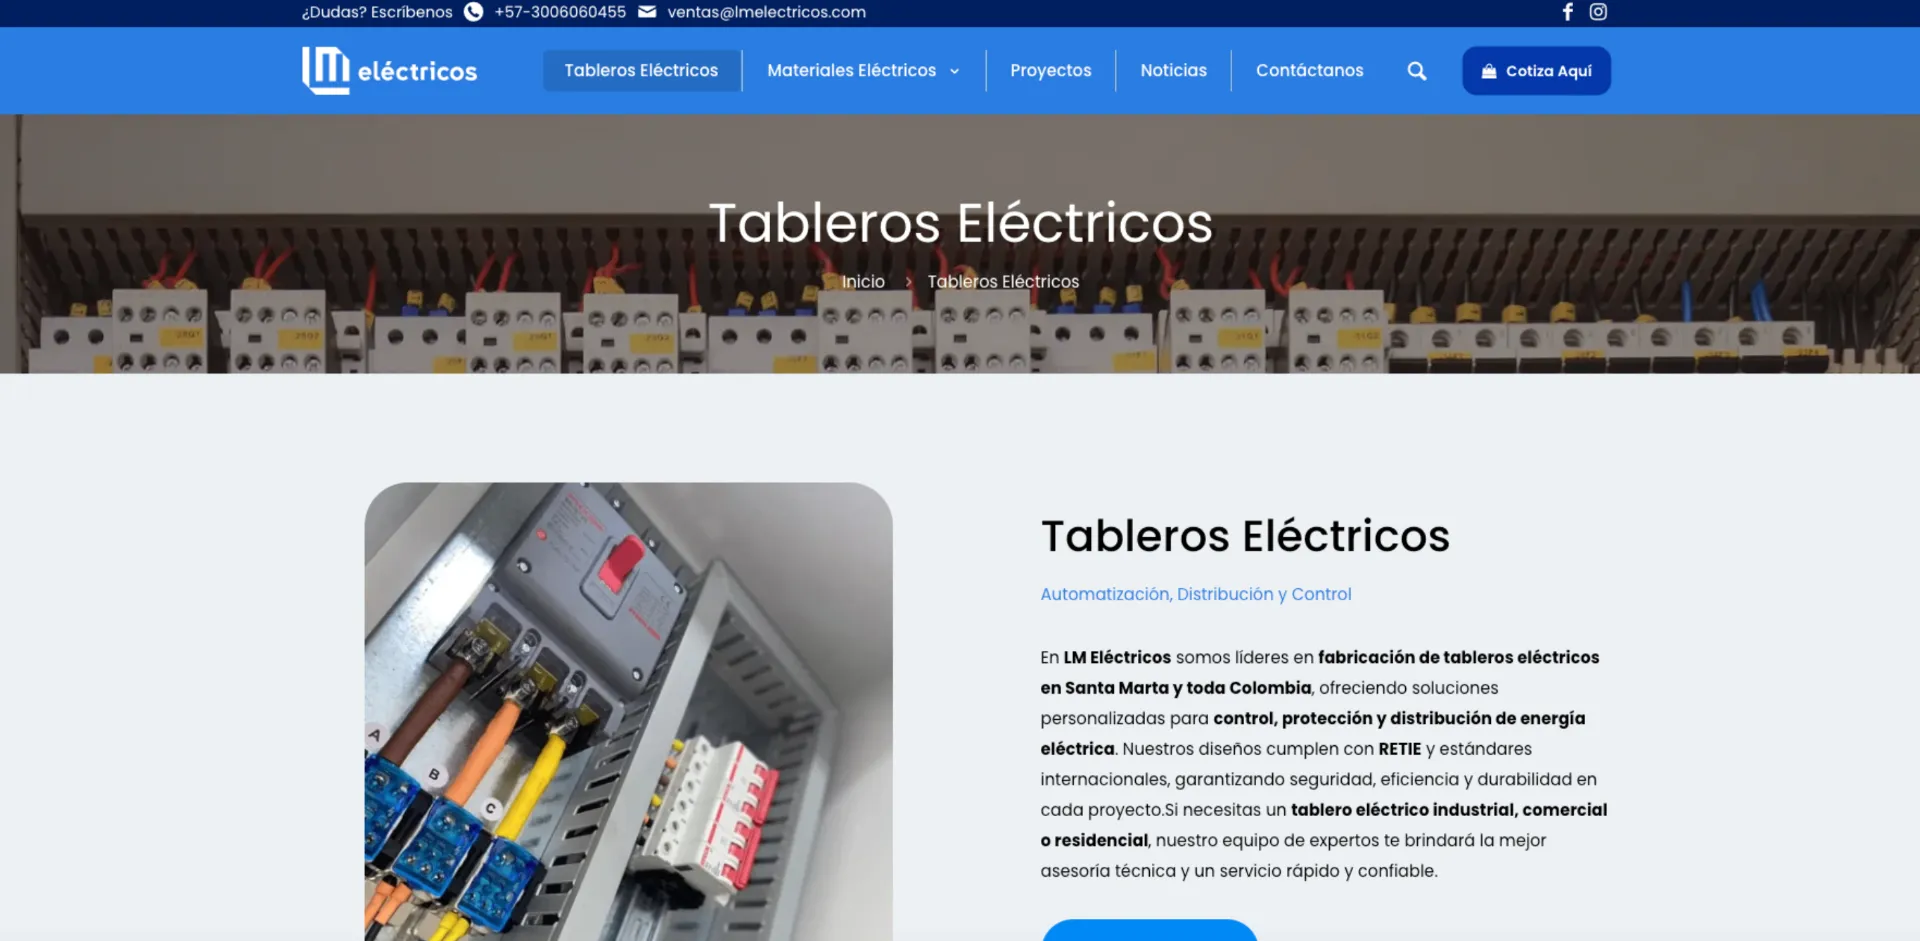Click the LM eléctricos logo
1920x941 pixels.
point(390,71)
